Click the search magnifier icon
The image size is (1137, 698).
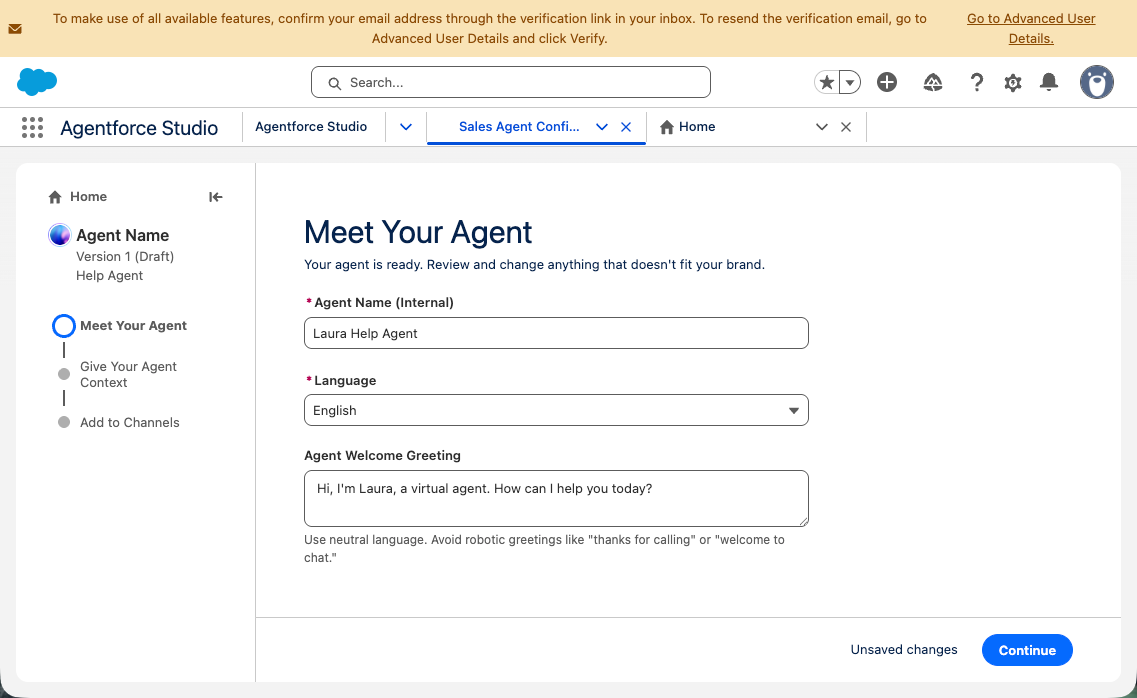tap(334, 83)
